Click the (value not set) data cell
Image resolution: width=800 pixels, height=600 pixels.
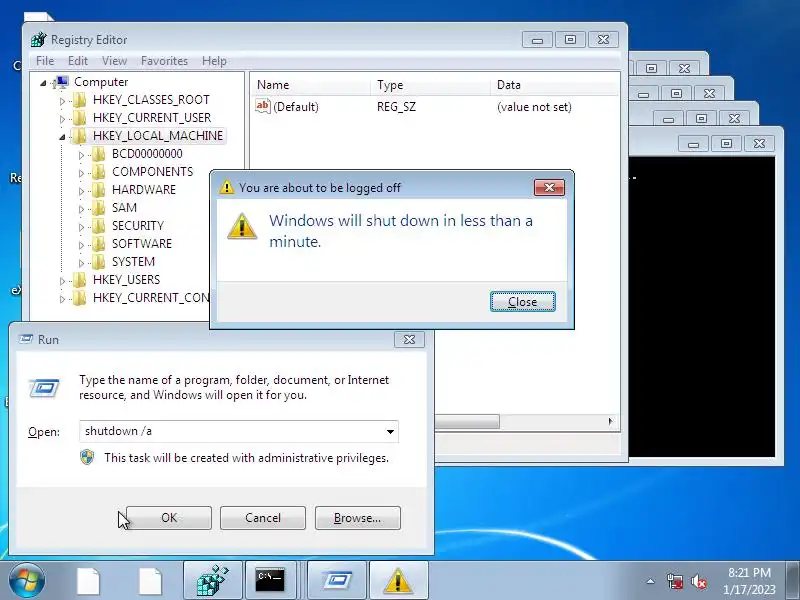[534, 107]
